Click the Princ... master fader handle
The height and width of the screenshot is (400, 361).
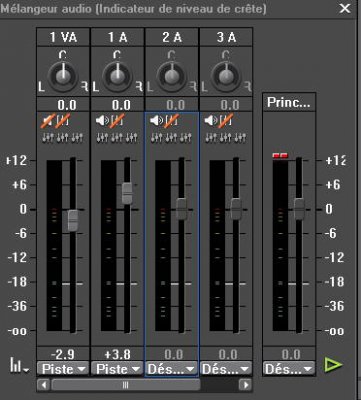click(x=299, y=209)
